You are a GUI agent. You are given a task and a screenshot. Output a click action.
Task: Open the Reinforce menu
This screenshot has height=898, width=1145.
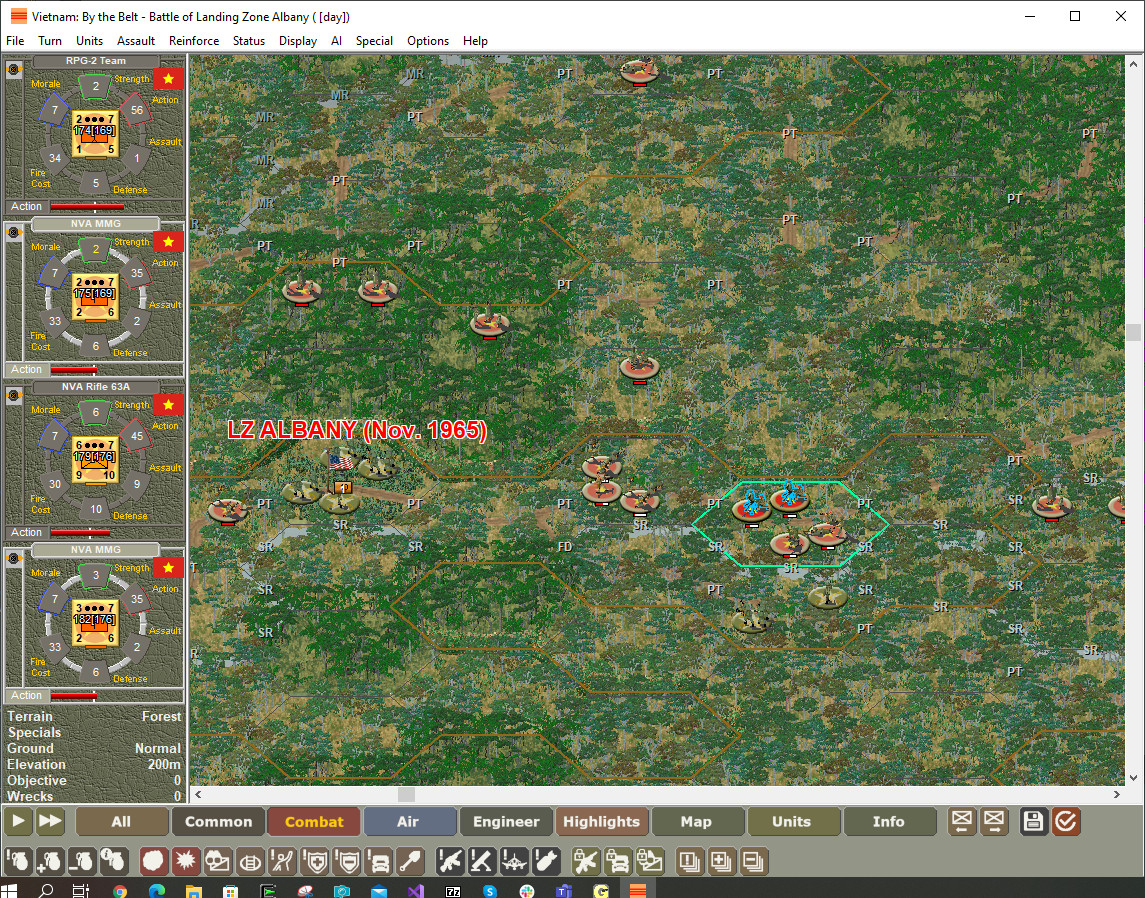coord(194,41)
